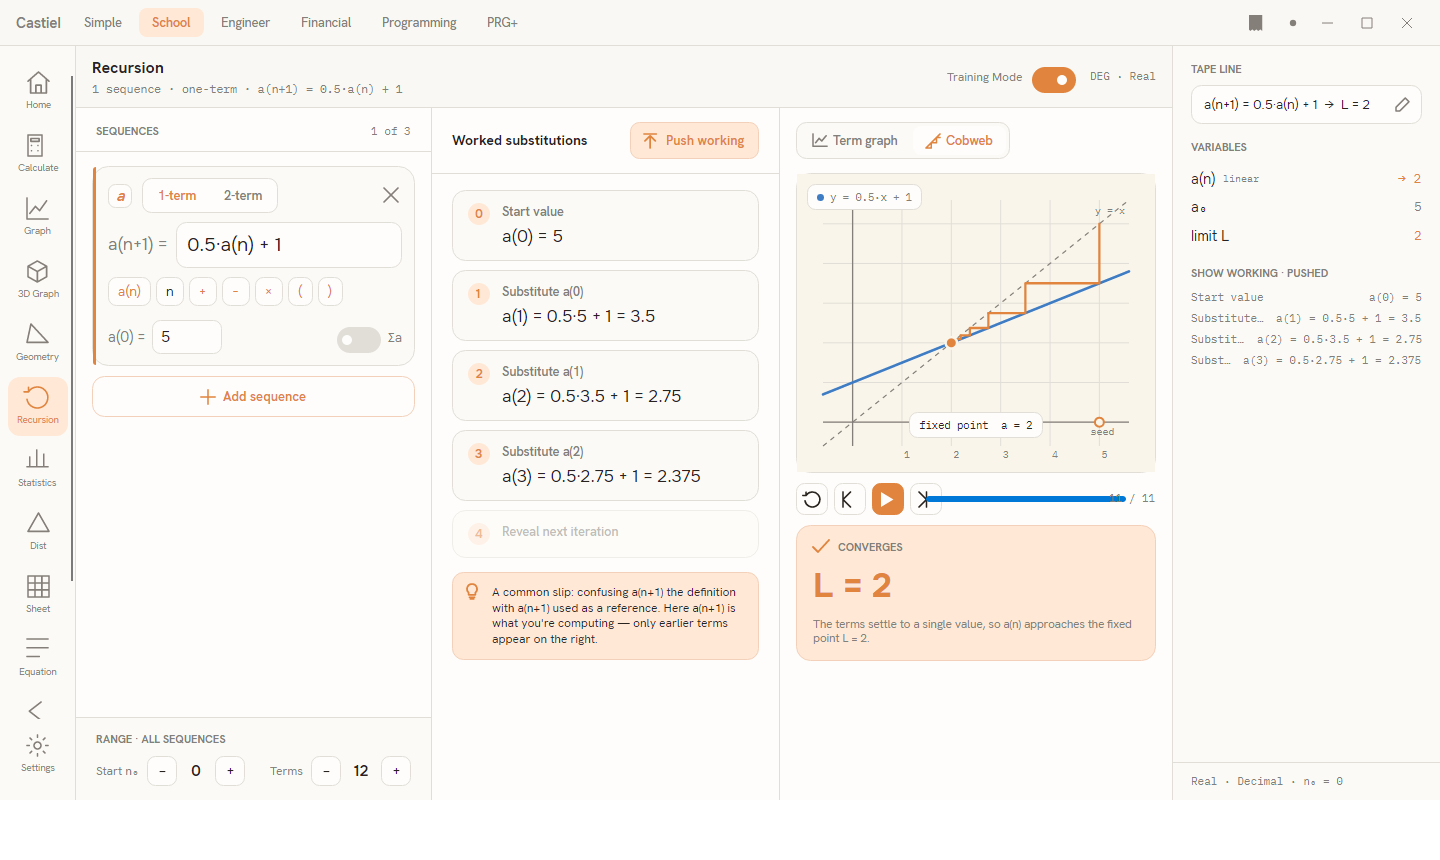The width and height of the screenshot is (1440, 860).
Task: Switch to Programming mode tab
Action: click(419, 22)
